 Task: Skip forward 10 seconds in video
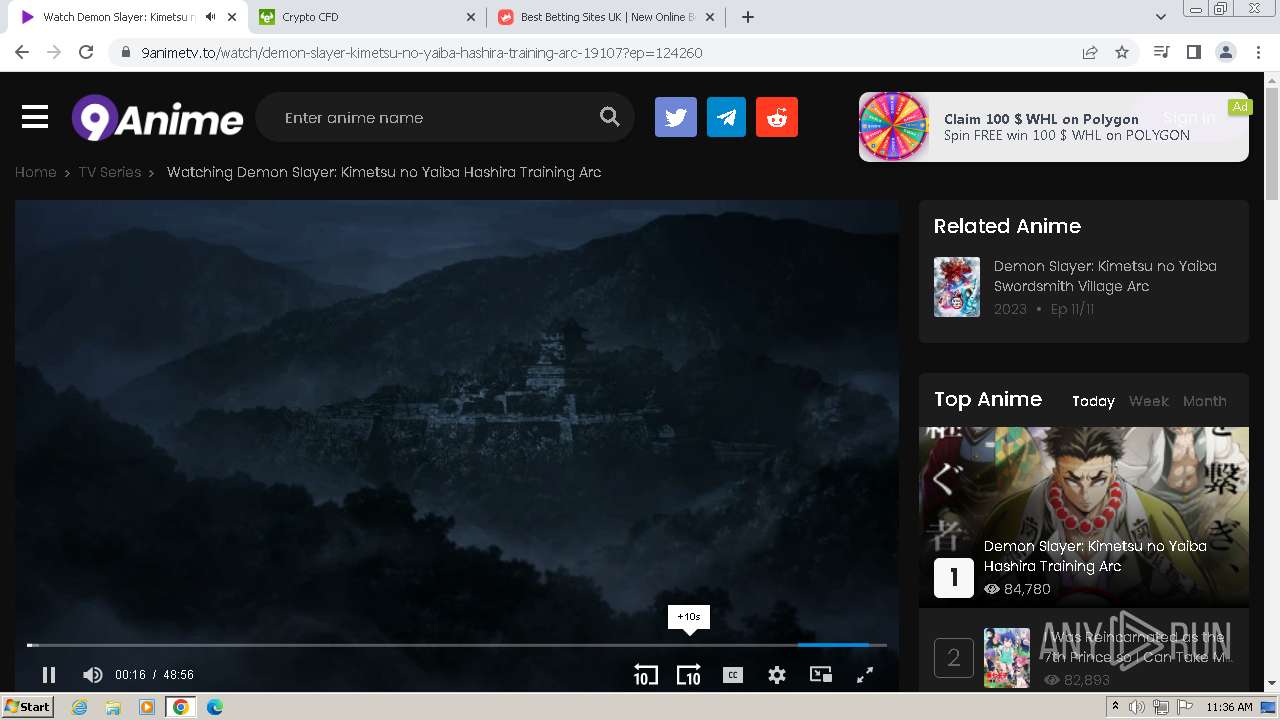[x=689, y=675]
